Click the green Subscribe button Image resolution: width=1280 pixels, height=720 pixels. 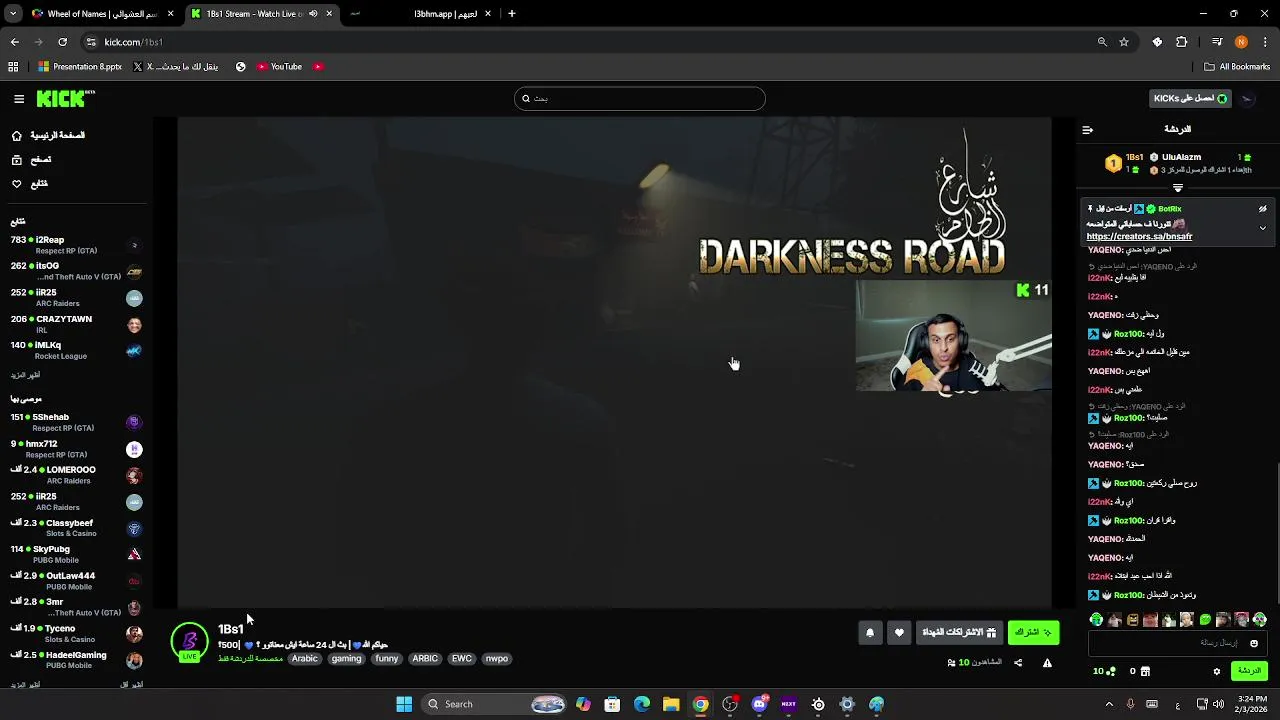coord(1033,632)
